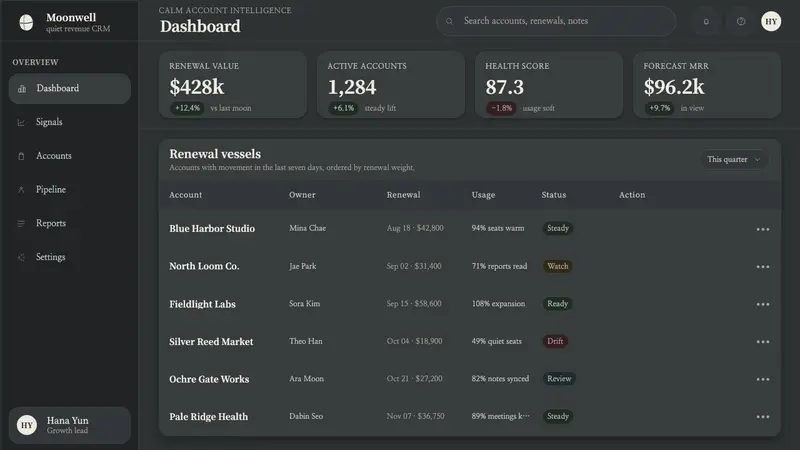Open the Ochre Gate Works account
The width and height of the screenshot is (800, 450).
209,379
